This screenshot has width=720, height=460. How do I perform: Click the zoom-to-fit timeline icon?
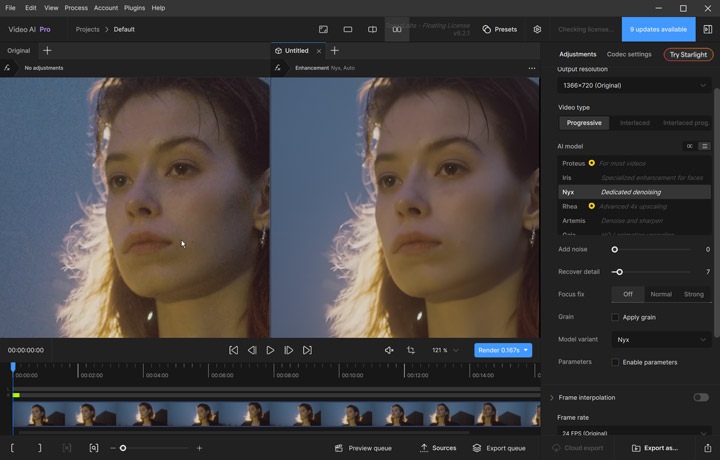(x=94, y=448)
